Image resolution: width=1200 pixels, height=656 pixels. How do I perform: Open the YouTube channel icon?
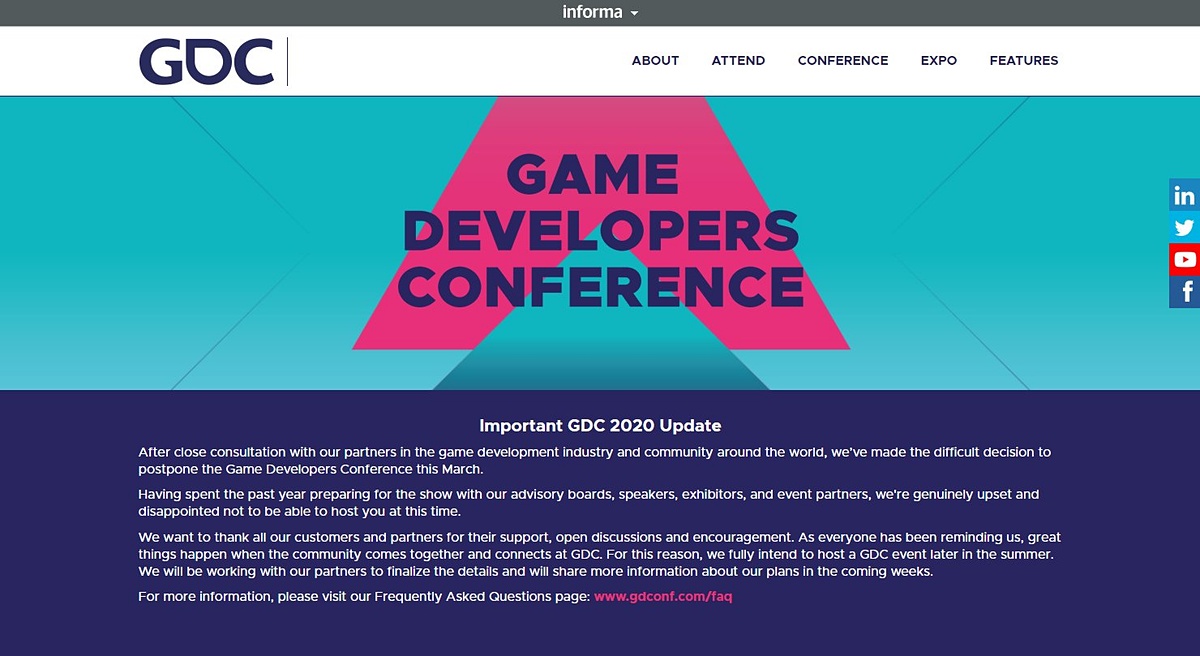point(1184,259)
